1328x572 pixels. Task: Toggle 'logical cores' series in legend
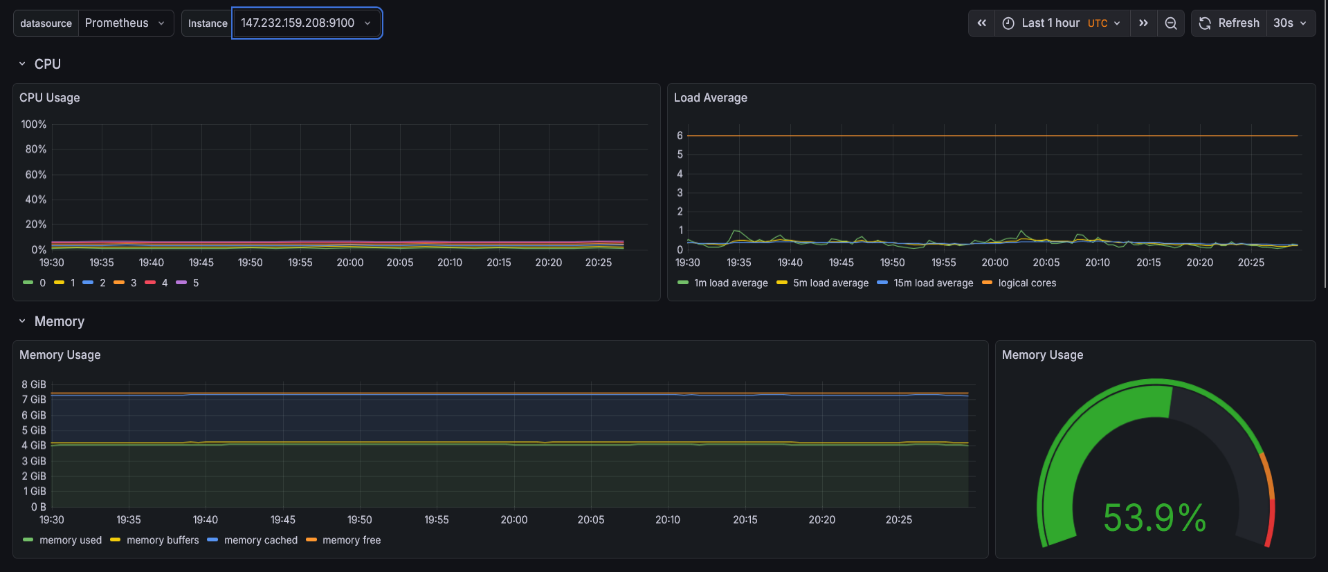click(1026, 283)
